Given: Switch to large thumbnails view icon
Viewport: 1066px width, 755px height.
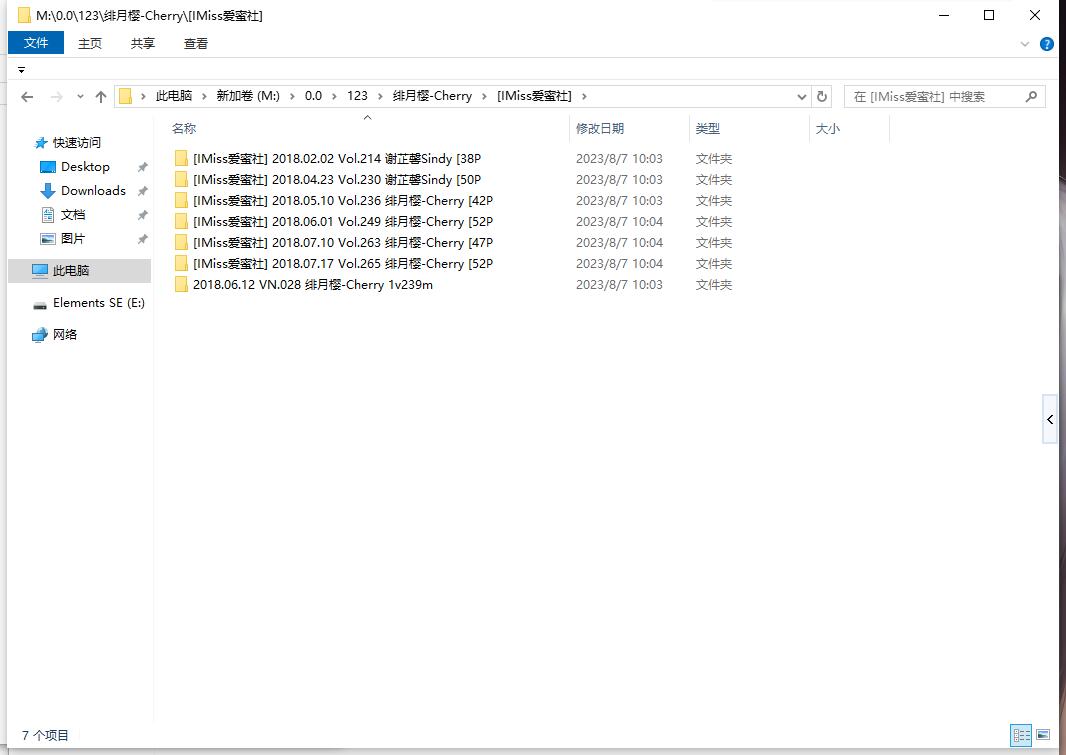Looking at the screenshot, I should click(x=1043, y=735).
